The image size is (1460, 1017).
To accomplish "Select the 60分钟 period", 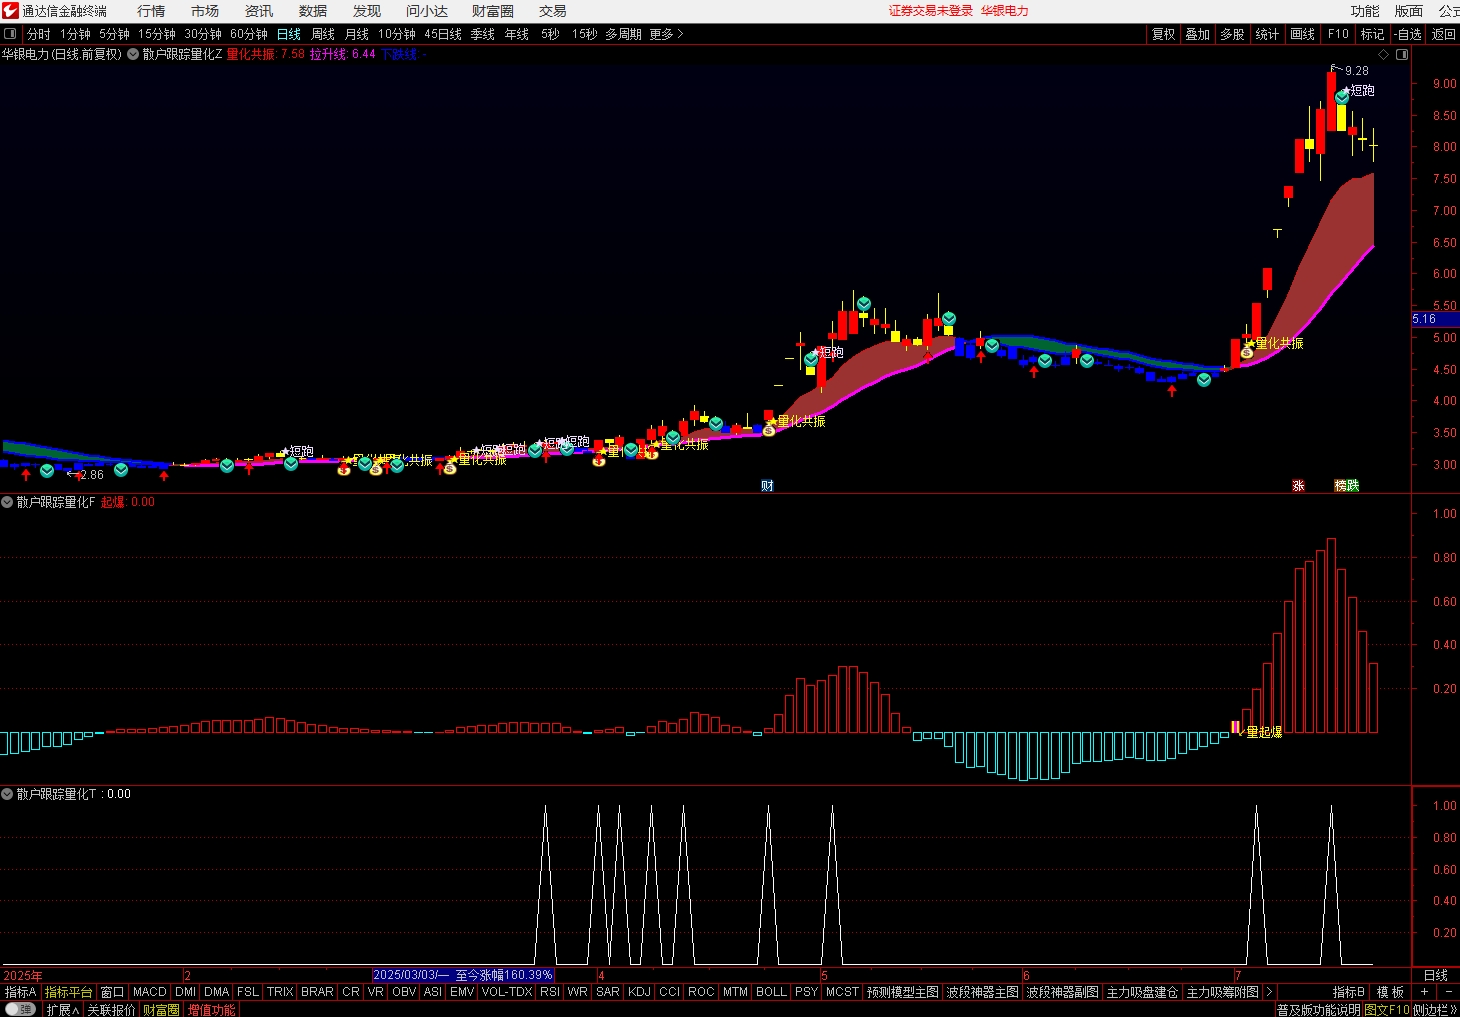I will pyautogui.click(x=249, y=34).
